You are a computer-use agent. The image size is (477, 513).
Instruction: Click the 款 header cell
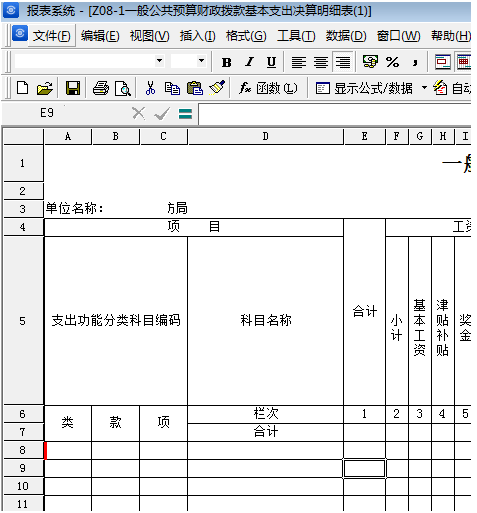(x=116, y=423)
